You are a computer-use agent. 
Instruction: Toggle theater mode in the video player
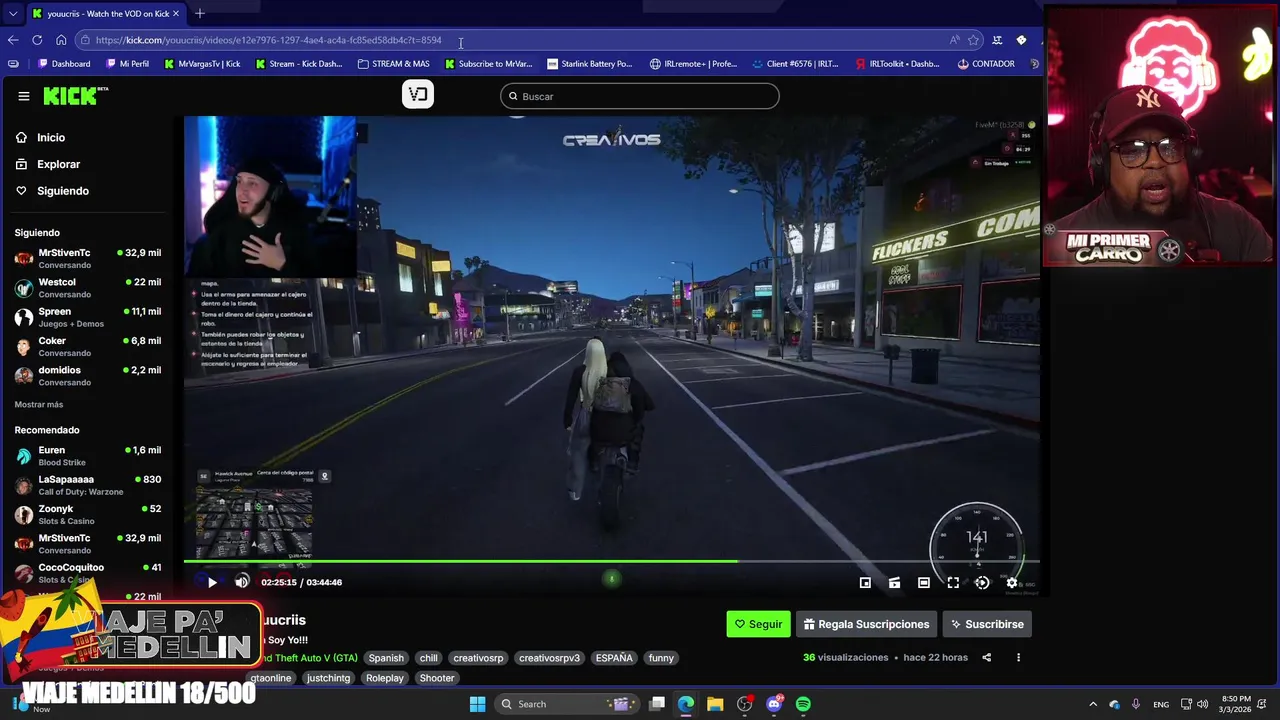click(924, 583)
